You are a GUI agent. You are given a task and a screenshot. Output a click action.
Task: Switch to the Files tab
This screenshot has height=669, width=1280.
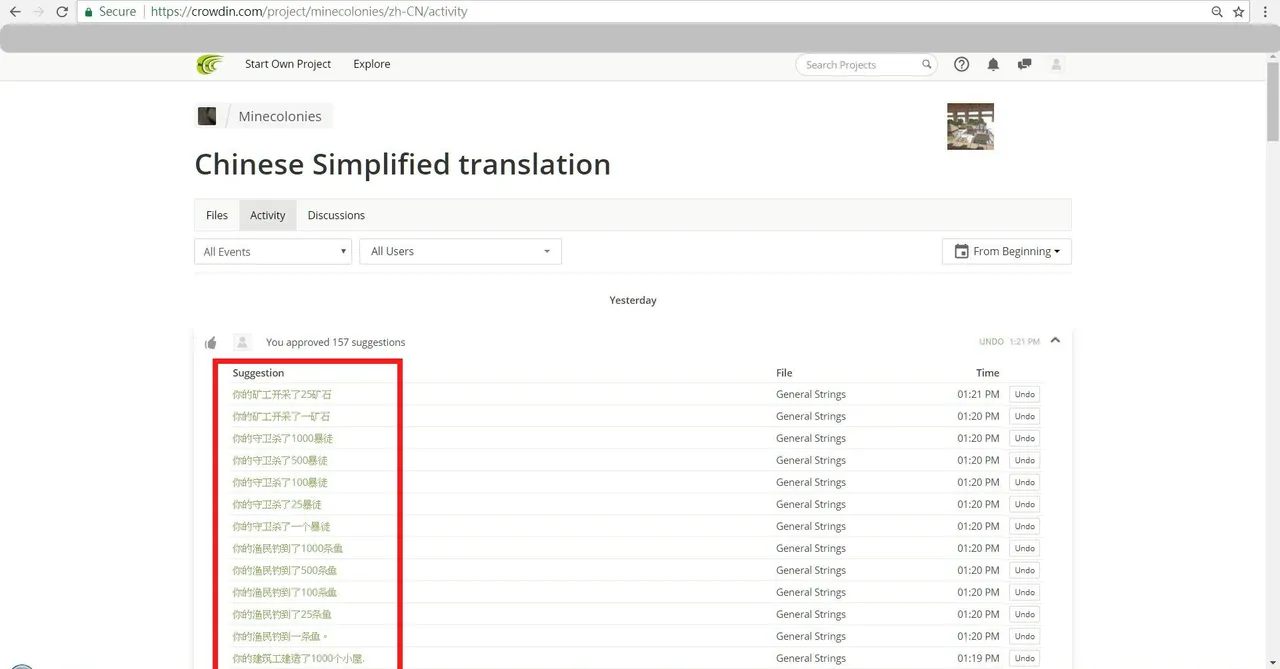point(217,215)
